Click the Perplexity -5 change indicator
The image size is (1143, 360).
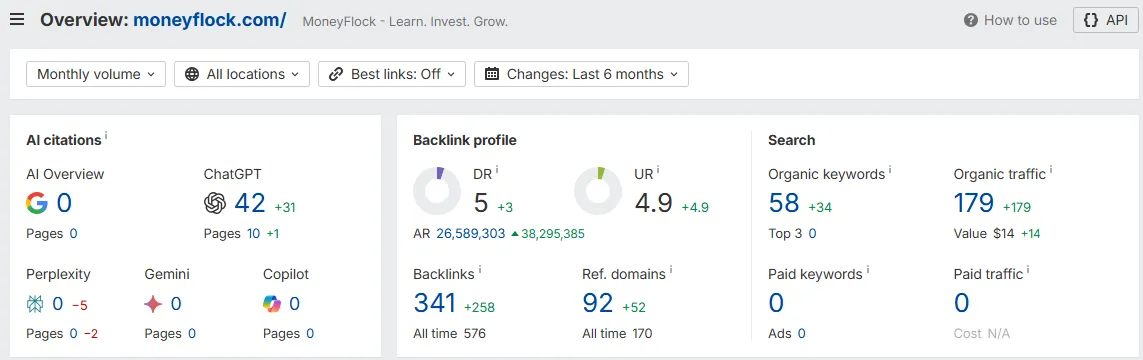[x=80, y=306]
